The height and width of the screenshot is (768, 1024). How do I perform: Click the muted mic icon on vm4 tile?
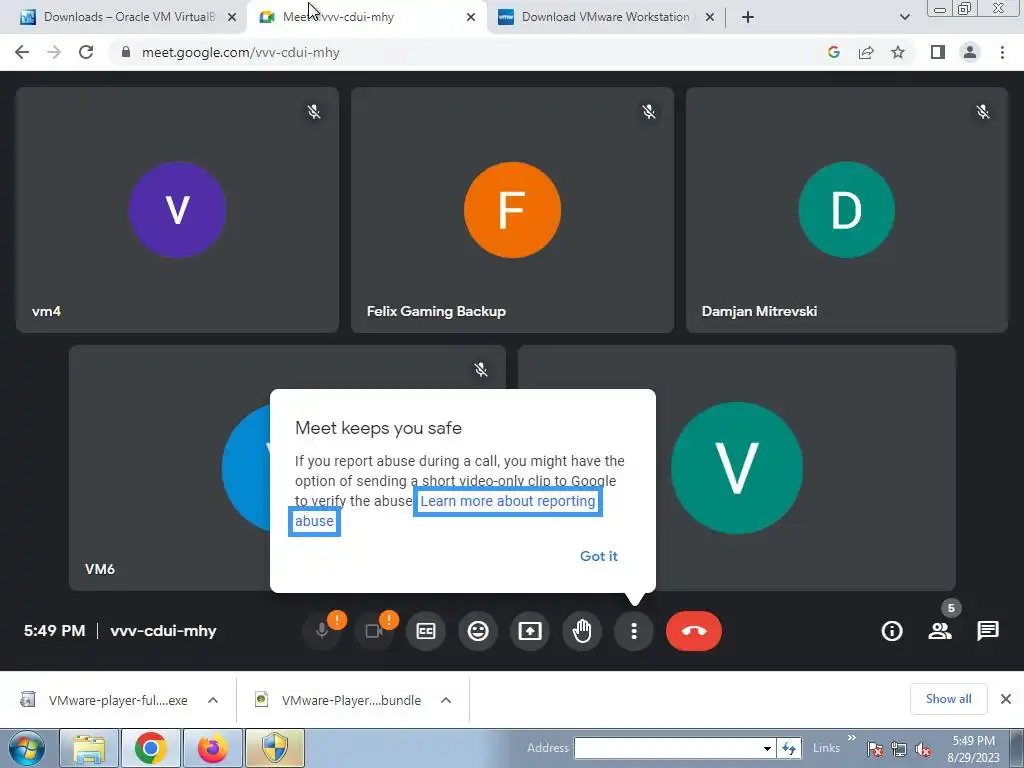[314, 112]
